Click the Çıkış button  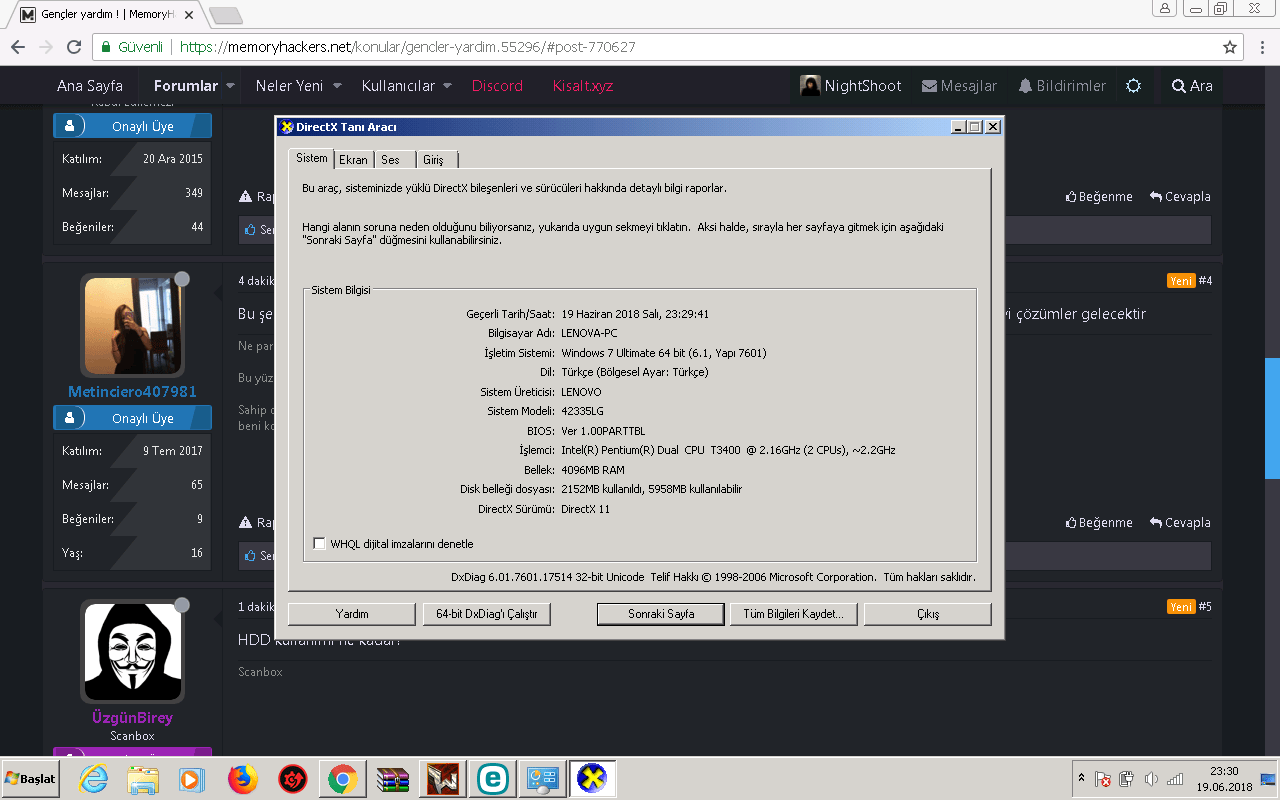point(928,614)
